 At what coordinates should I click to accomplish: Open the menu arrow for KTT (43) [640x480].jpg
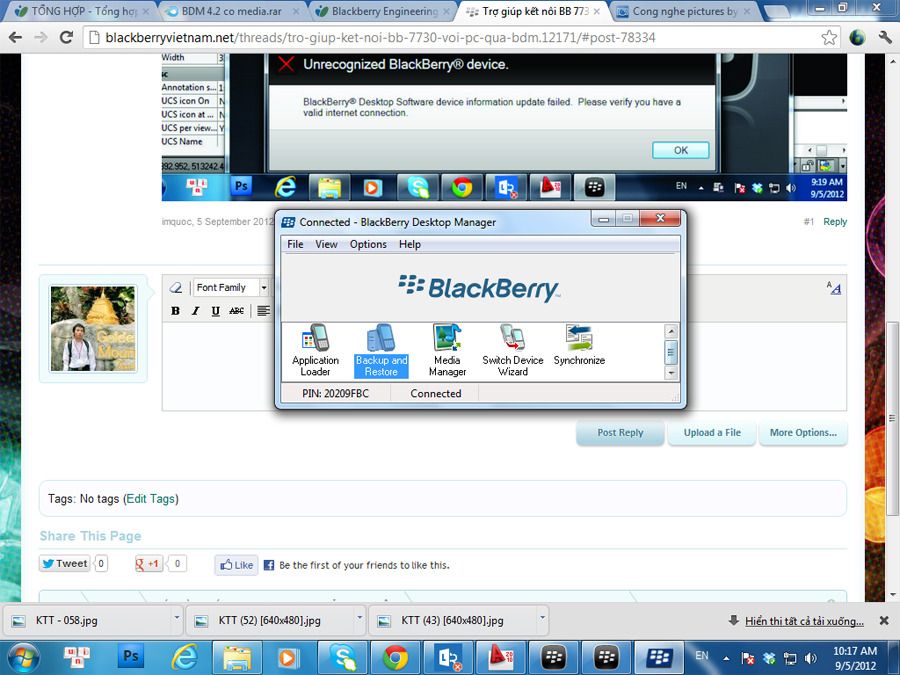[x=542, y=618]
